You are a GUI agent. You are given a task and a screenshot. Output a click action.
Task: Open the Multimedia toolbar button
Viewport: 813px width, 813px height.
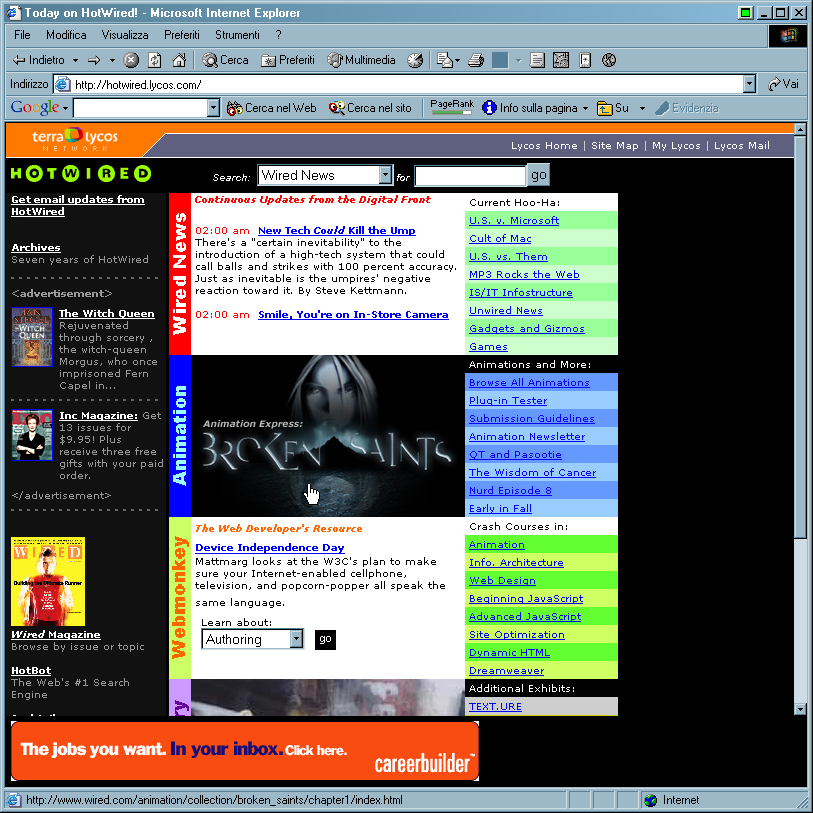pos(361,60)
